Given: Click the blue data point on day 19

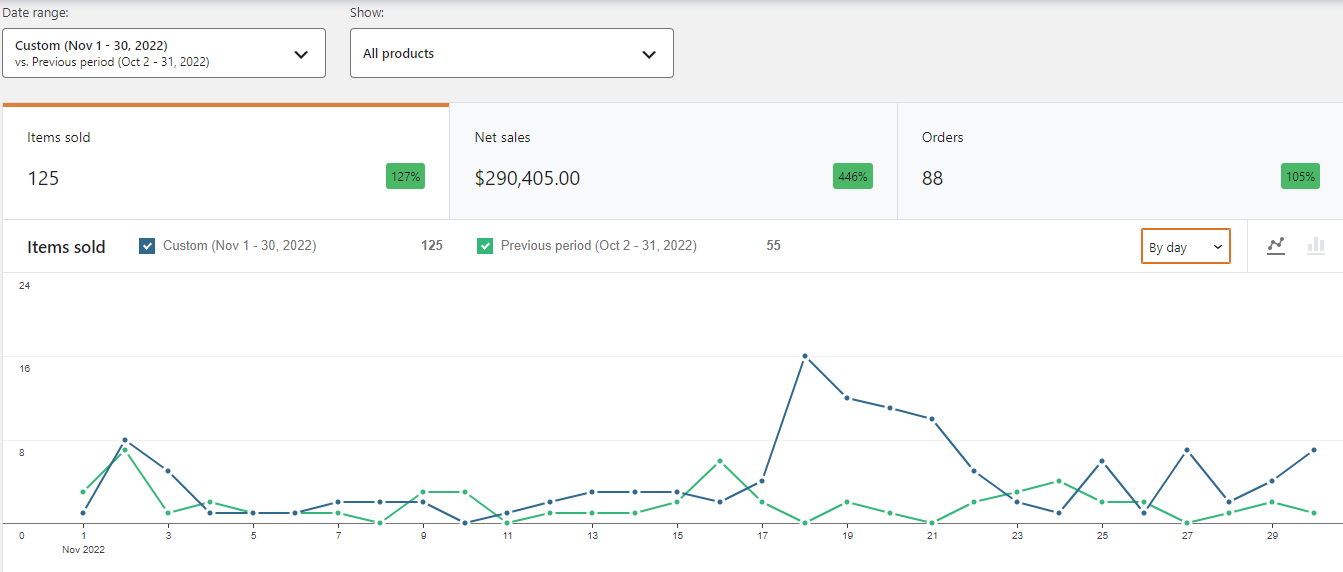Looking at the screenshot, I should pos(847,398).
